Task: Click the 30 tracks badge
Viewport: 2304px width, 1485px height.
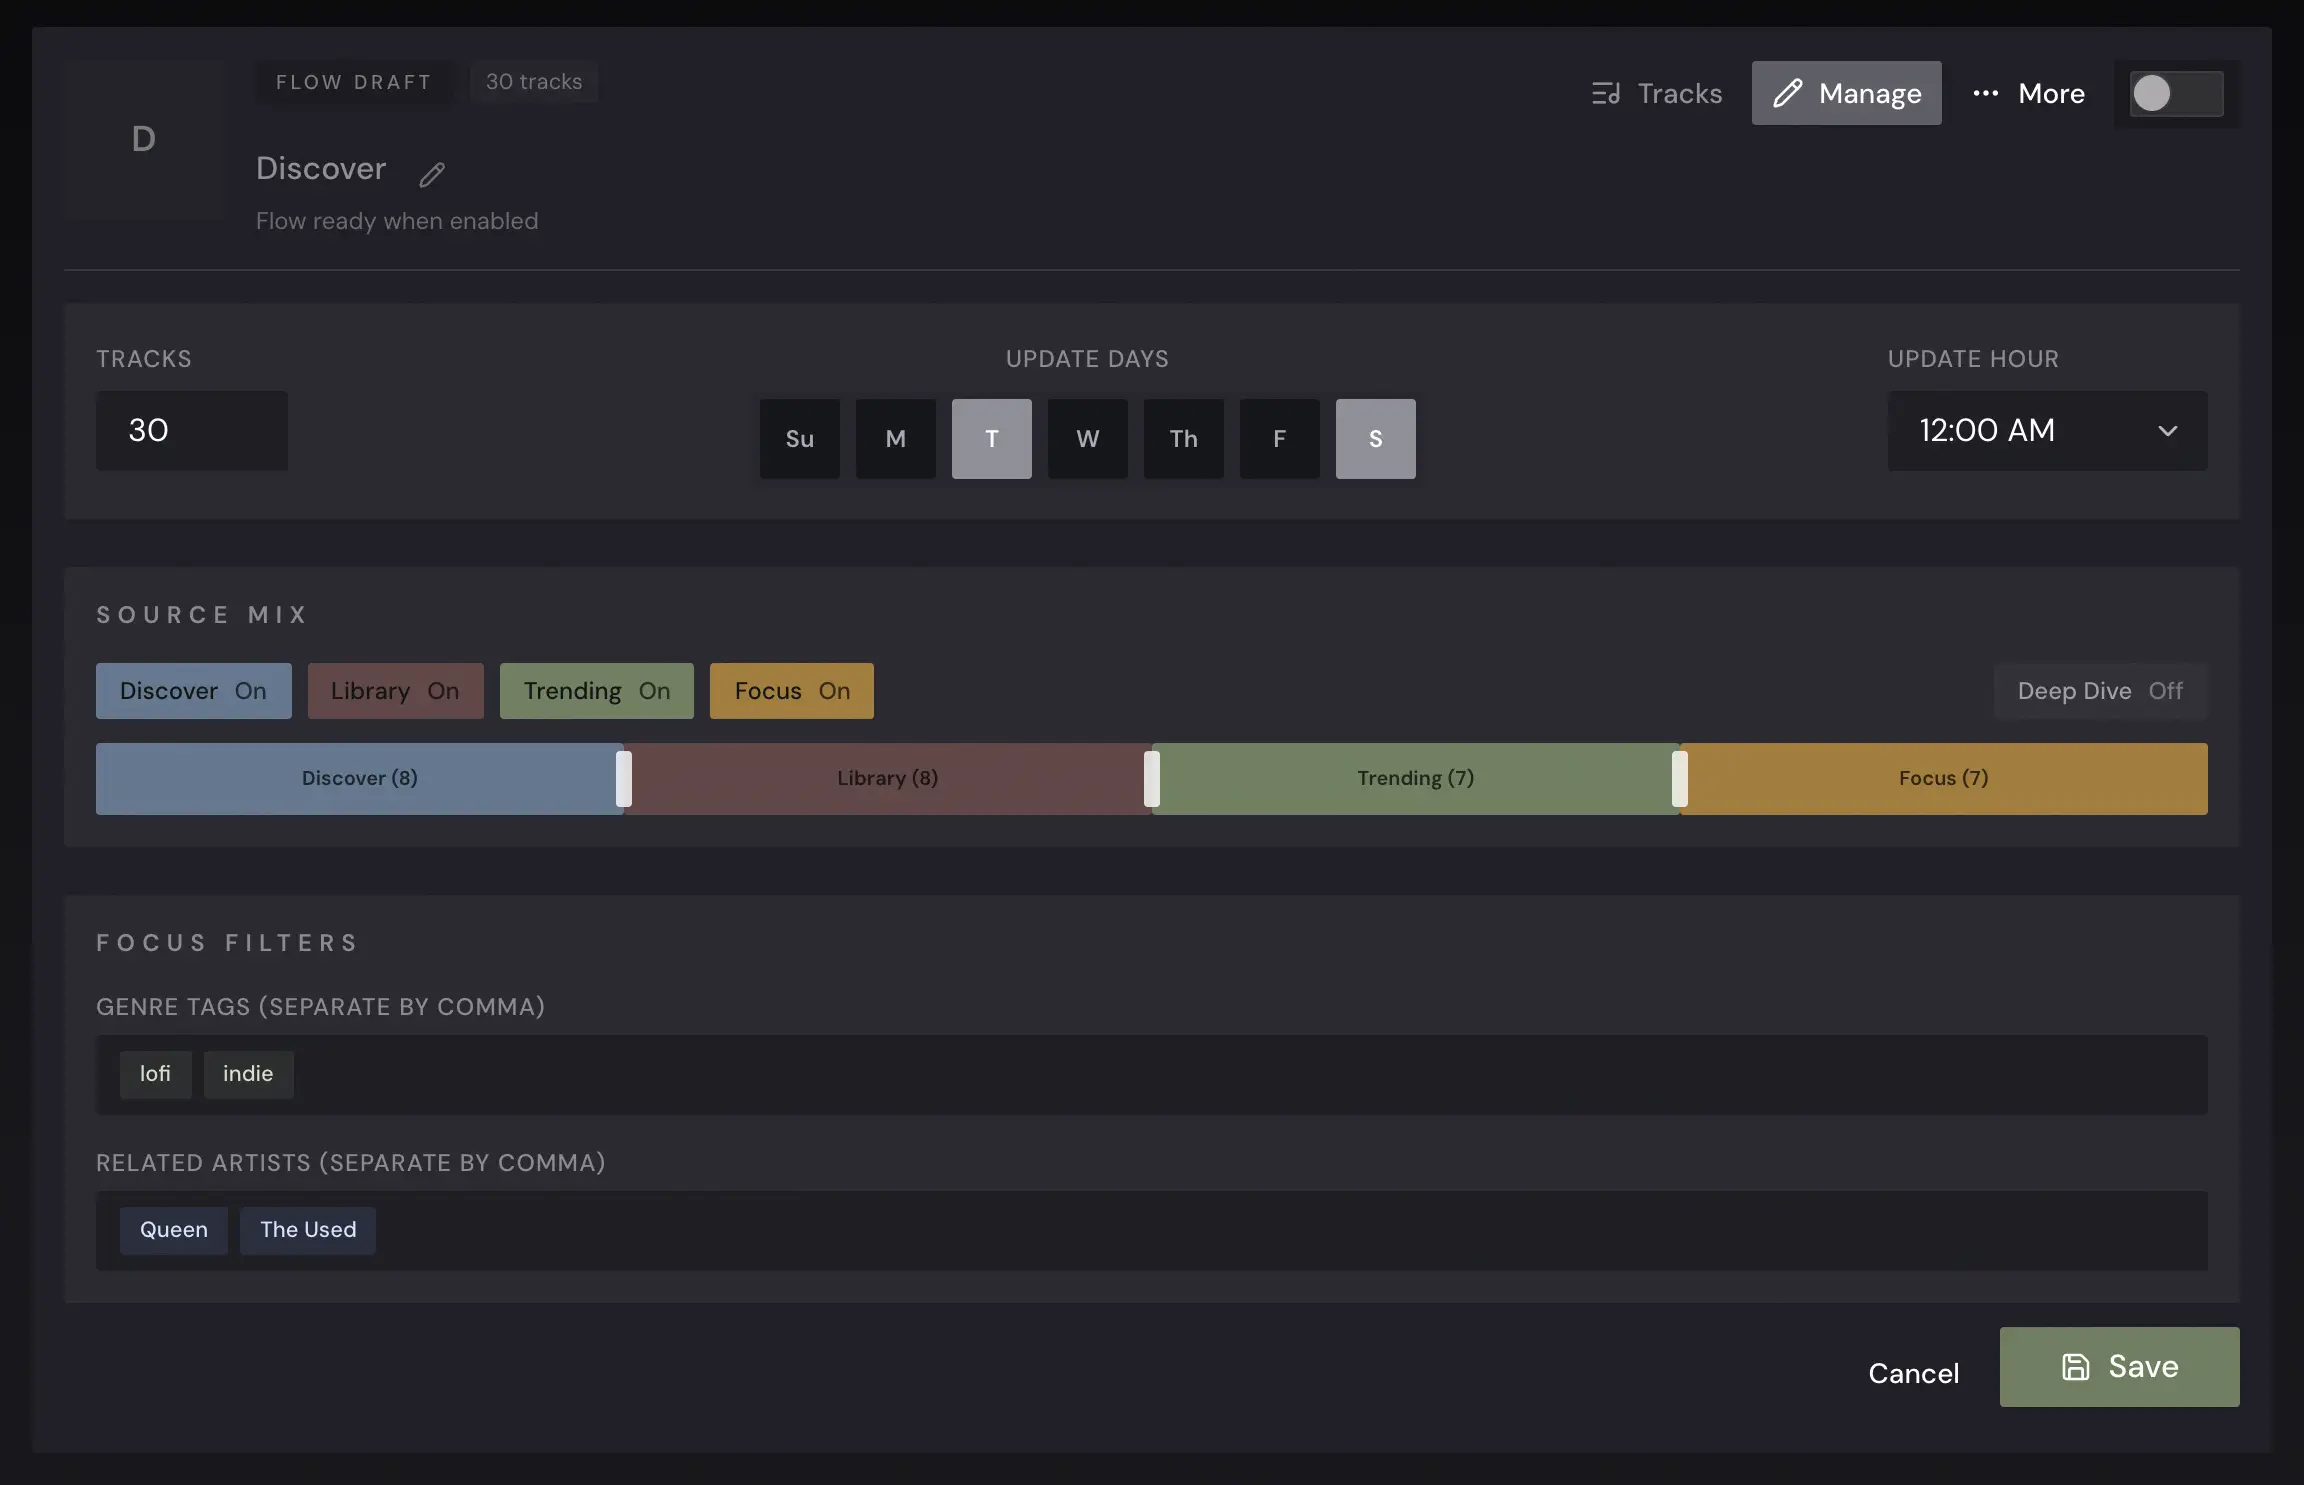Action: pyautogui.click(x=534, y=82)
